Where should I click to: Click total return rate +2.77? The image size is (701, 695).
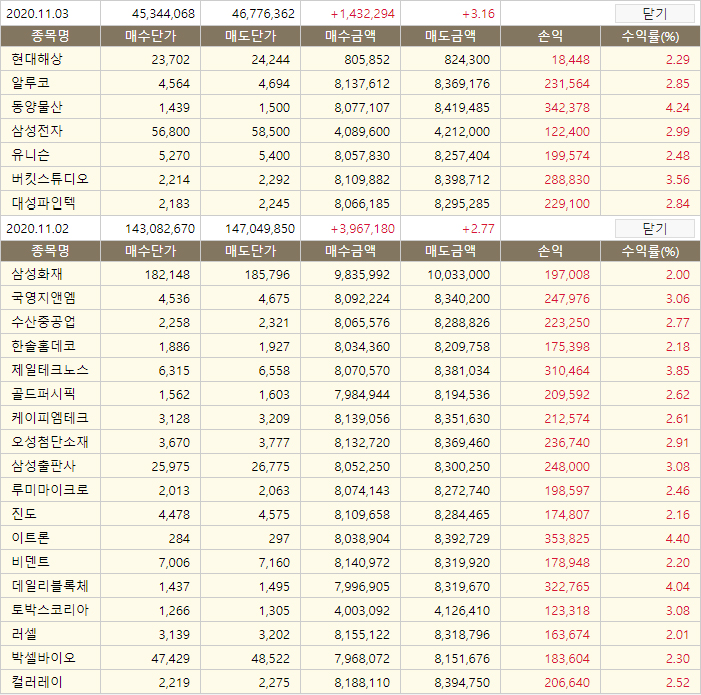click(x=478, y=229)
